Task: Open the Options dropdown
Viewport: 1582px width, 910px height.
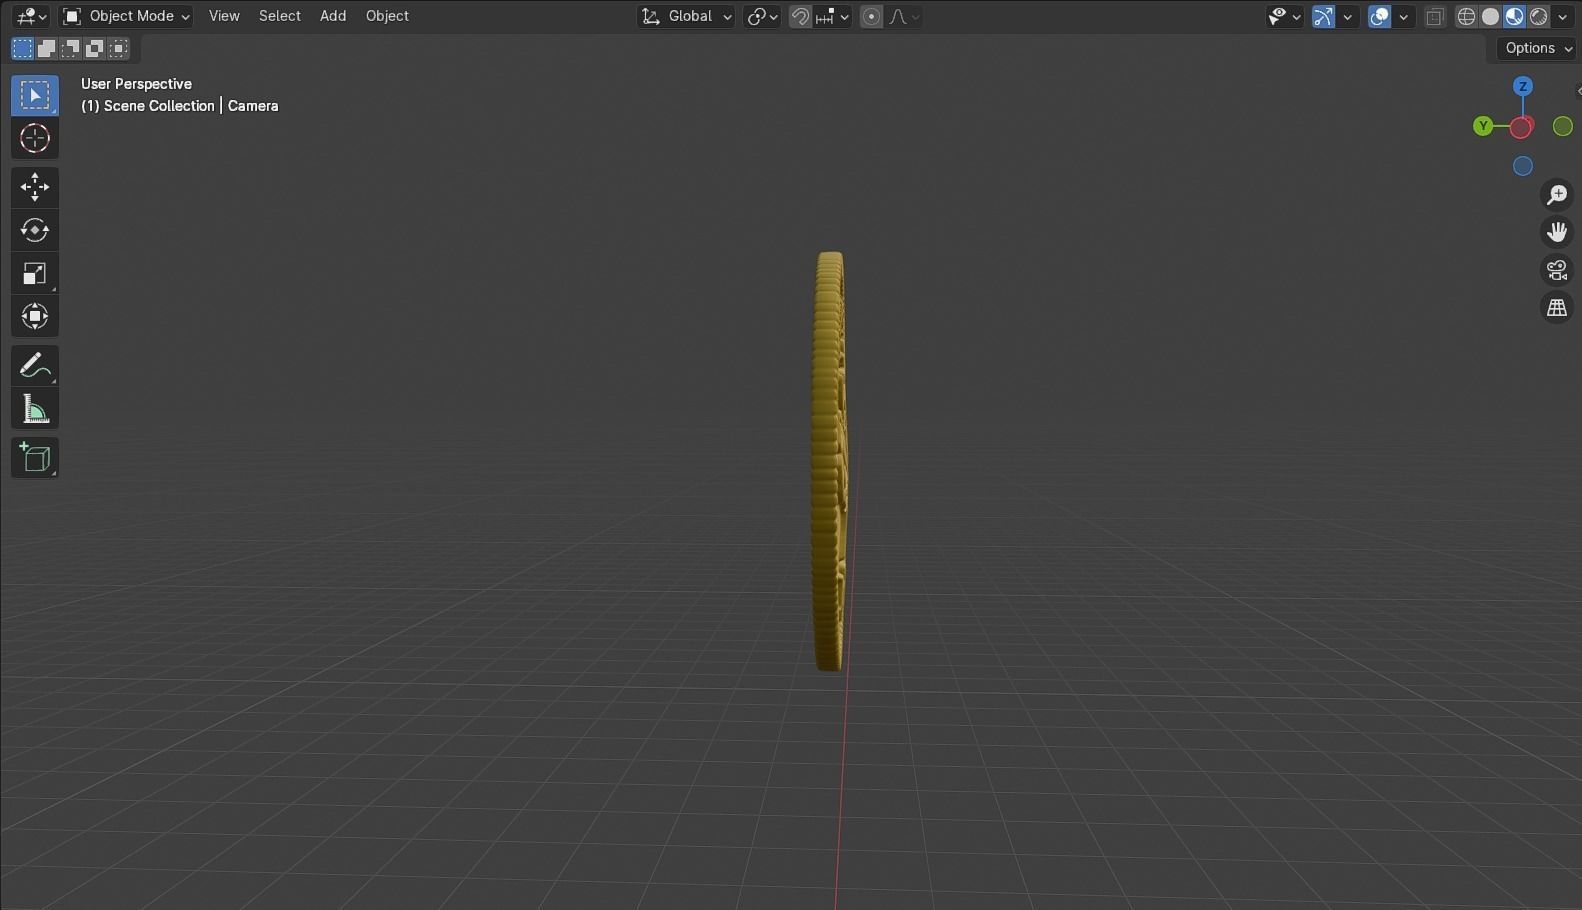Action: [x=1537, y=48]
